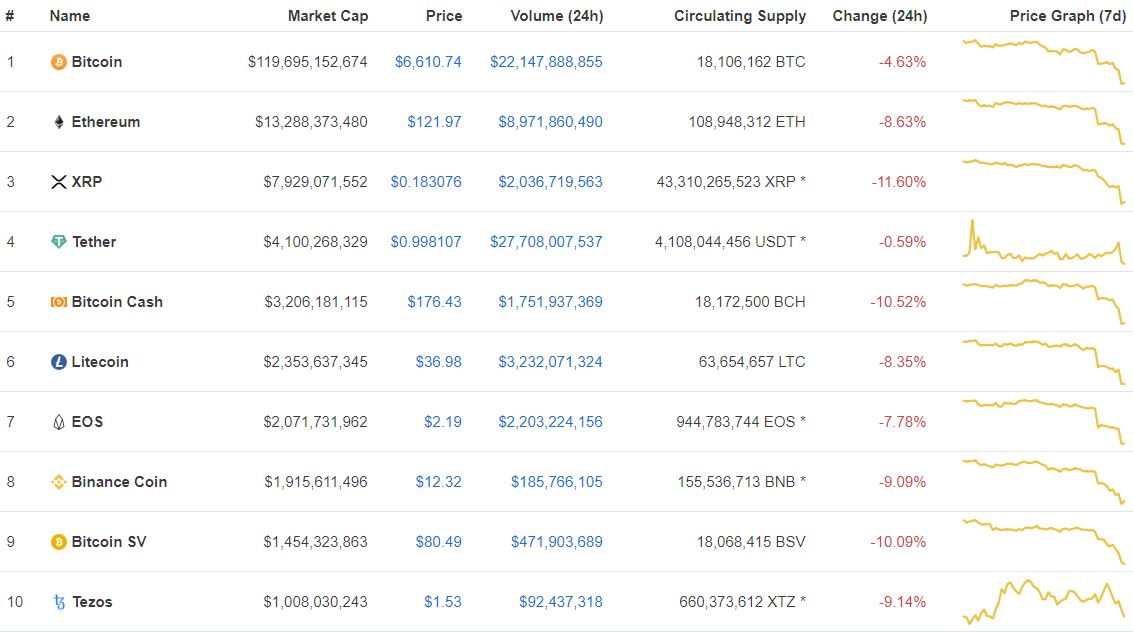Click Ethereum price $121.97
Image resolution: width=1133 pixels, height=632 pixels.
[434, 122]
